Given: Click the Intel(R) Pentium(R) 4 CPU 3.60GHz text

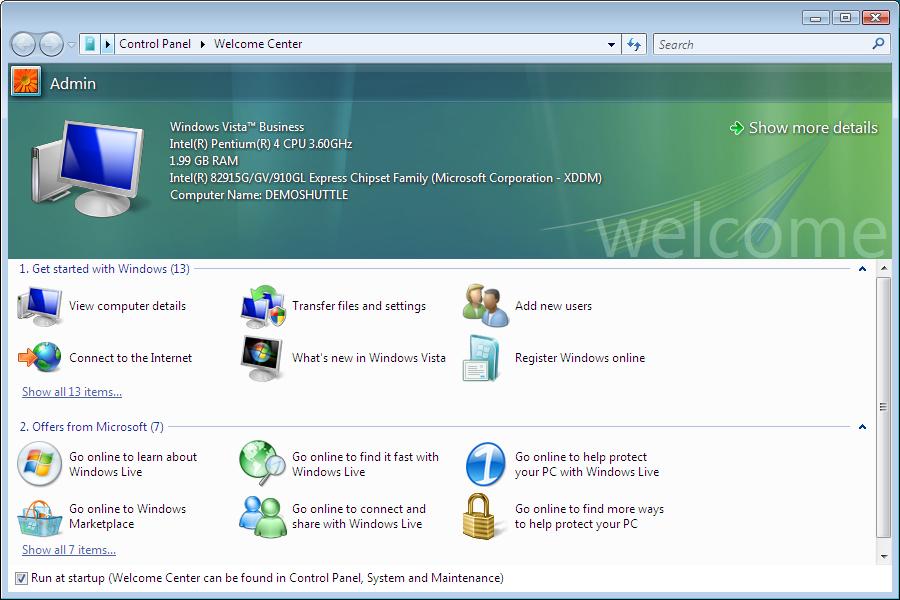Looking at the screenshot, I should (261, 144).
